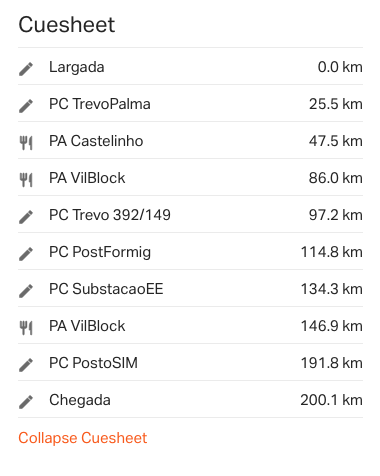Screen dimensions: 380x476
Task: Click pencil icon next to PC PostFormig
Action: click(x=26, y=254)
